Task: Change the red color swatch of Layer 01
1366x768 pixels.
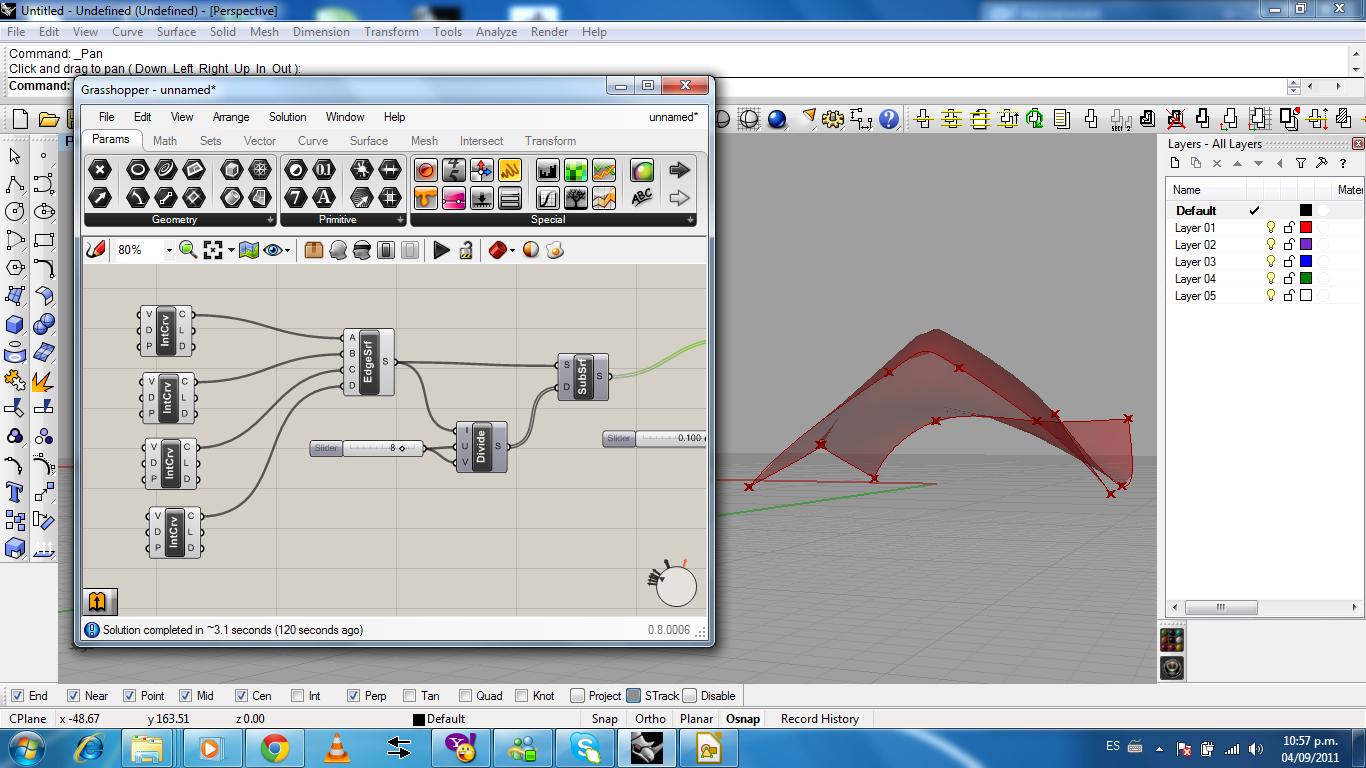Action: tap(1306, 228)
